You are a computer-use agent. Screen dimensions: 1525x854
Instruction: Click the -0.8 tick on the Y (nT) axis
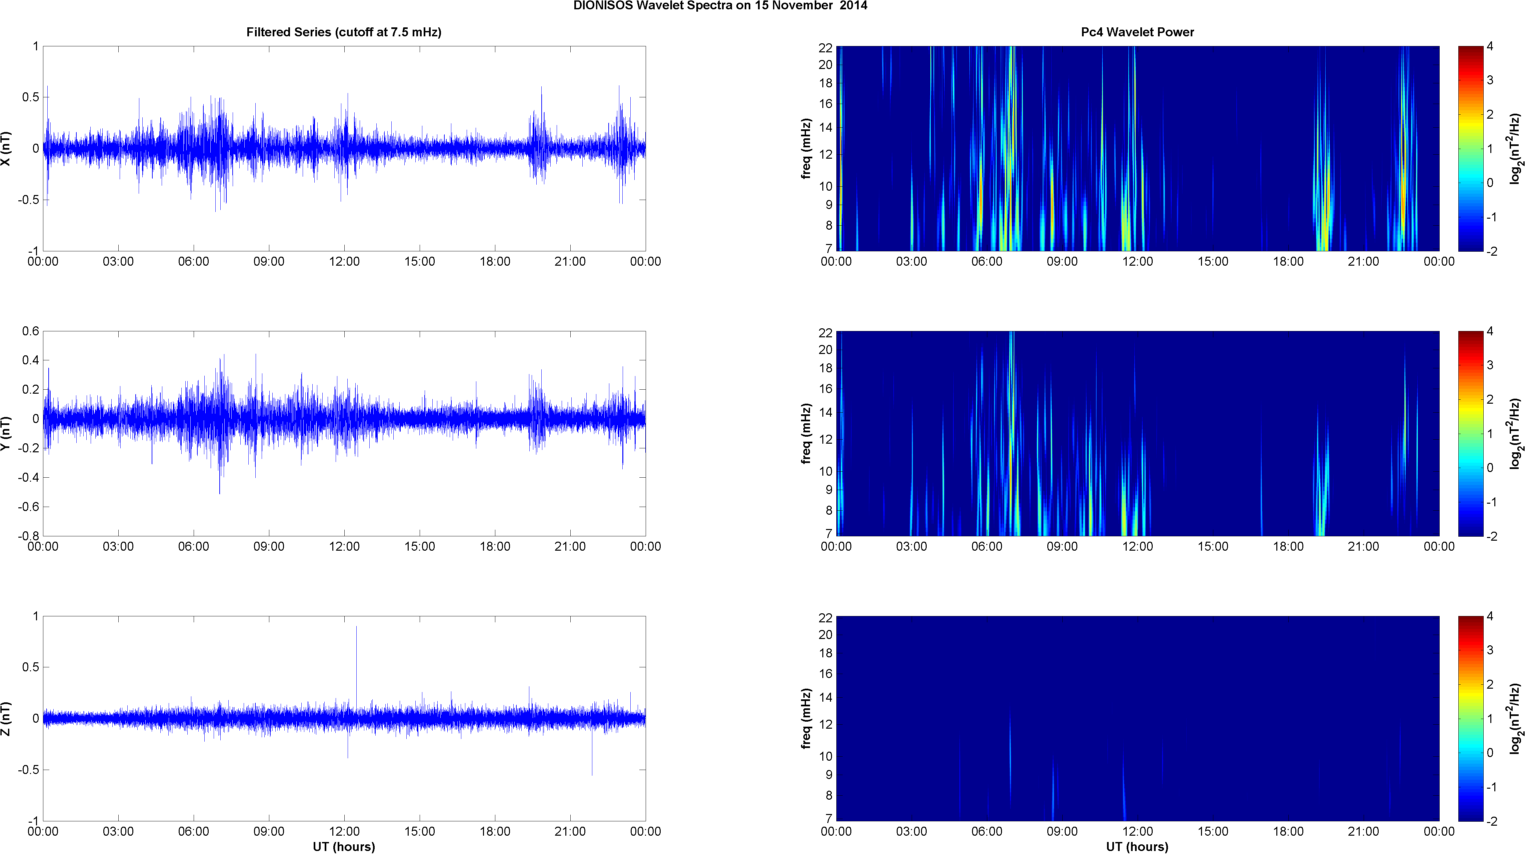[28, 536]
